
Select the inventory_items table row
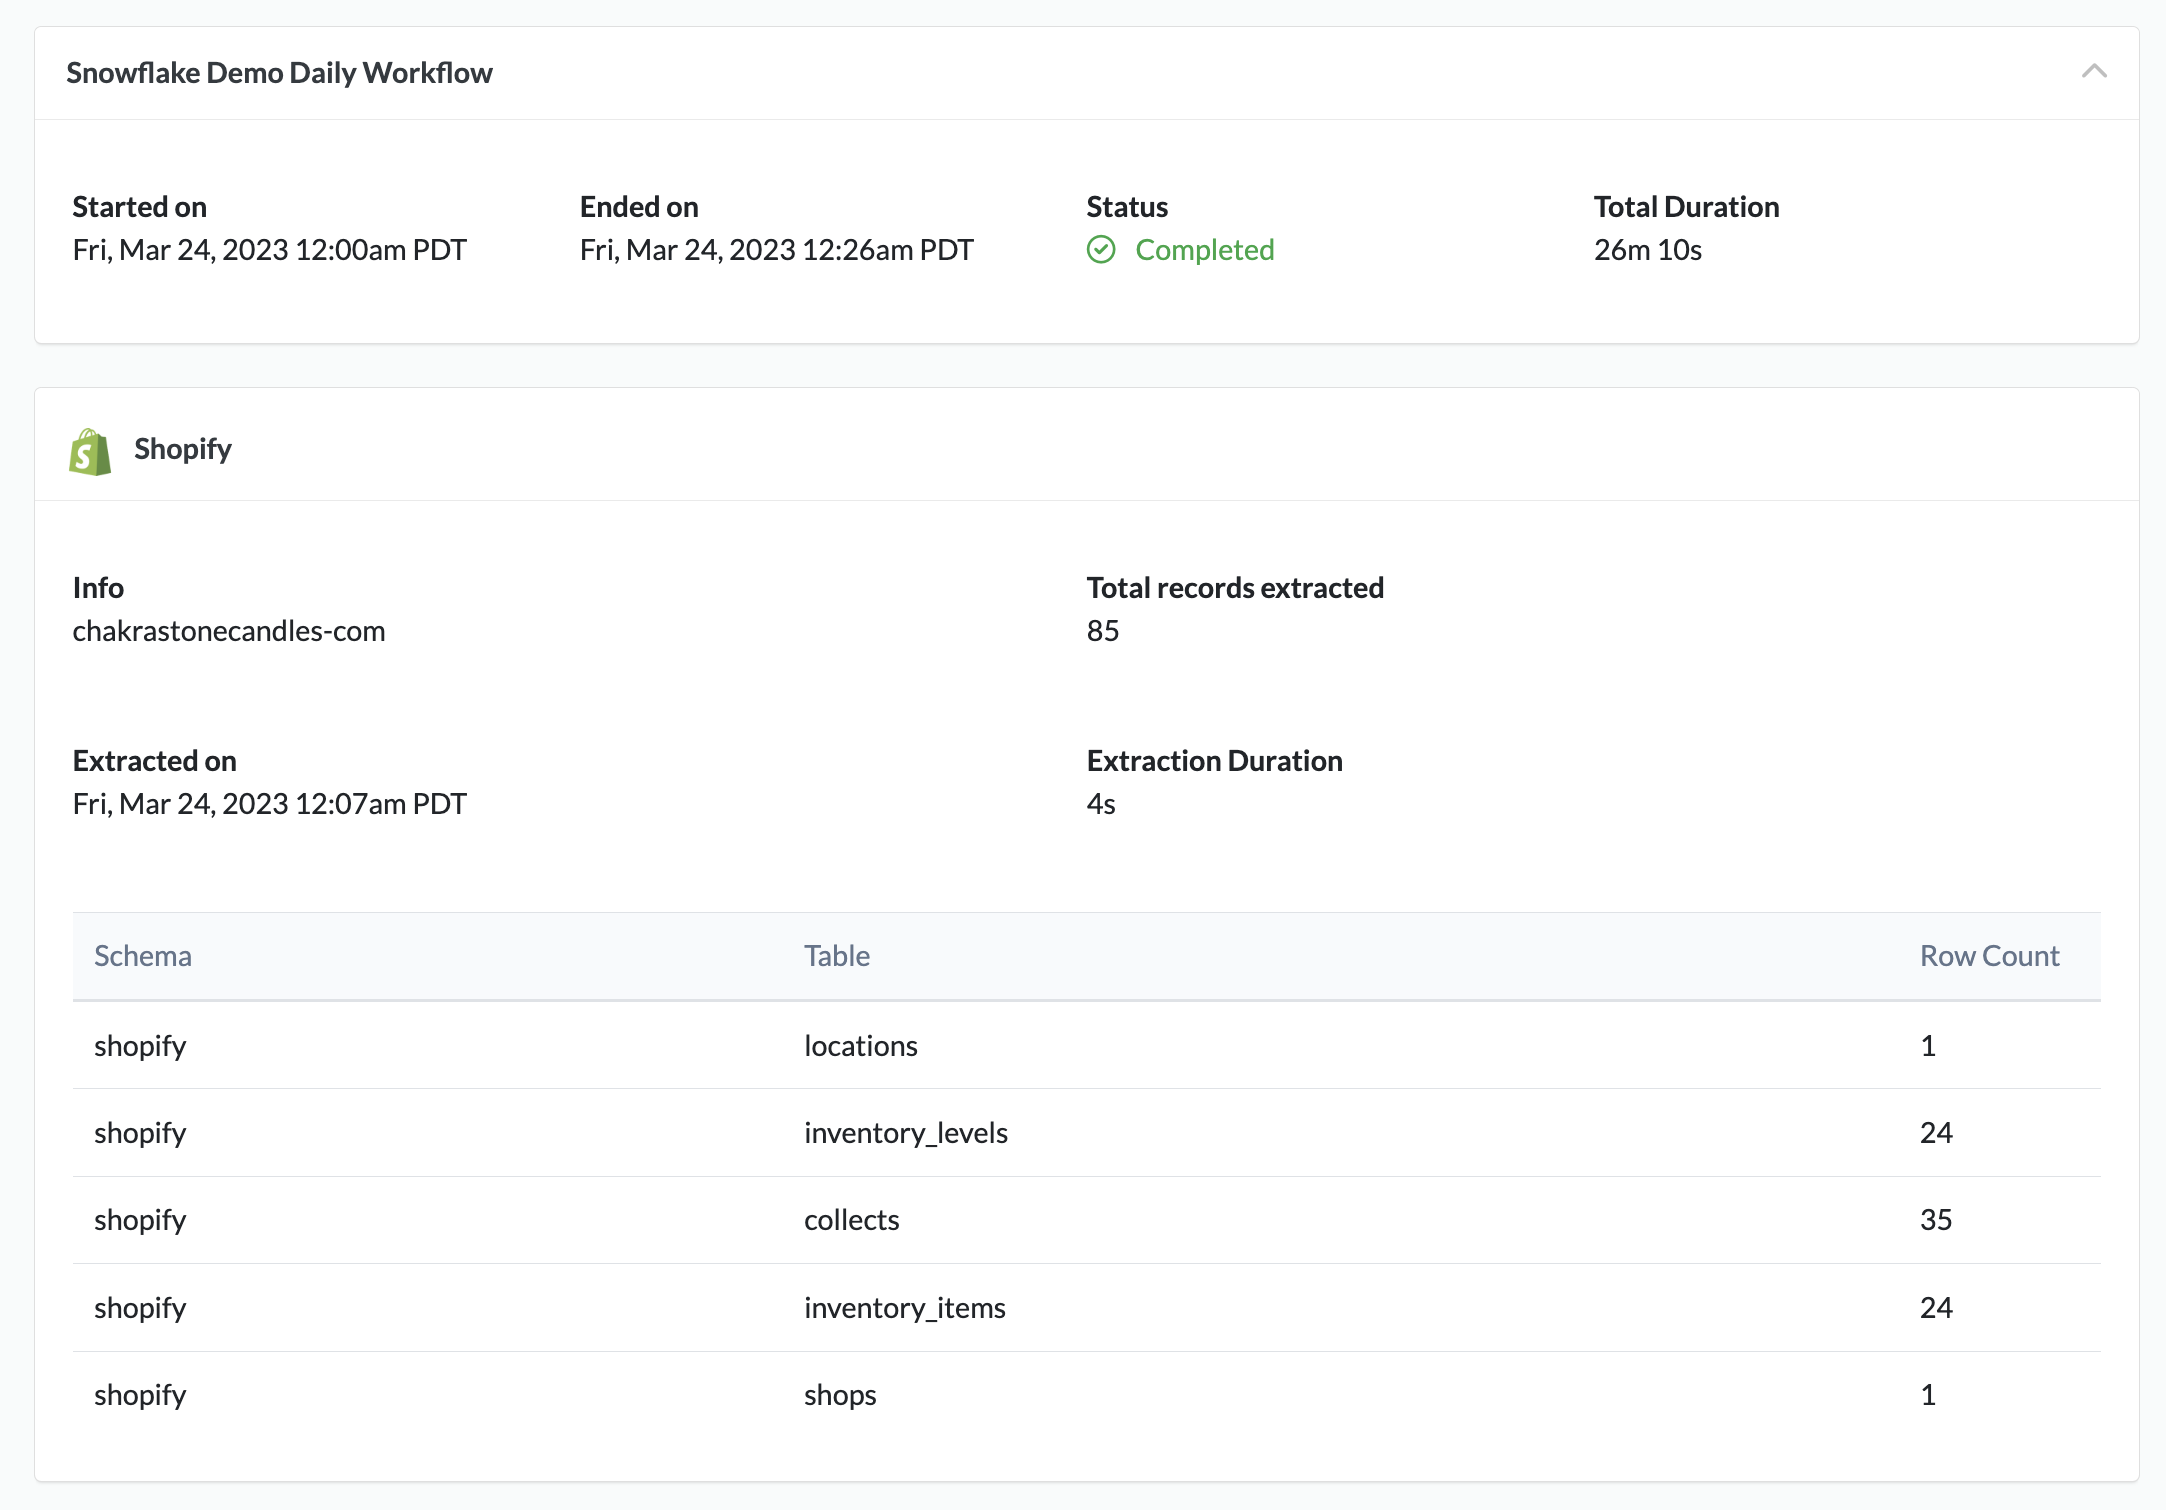click(x=1087, y=1308)
